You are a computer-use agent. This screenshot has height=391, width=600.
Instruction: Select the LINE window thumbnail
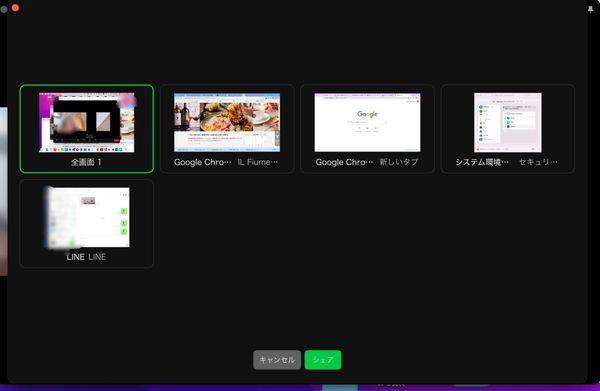(x=87, y=223)
